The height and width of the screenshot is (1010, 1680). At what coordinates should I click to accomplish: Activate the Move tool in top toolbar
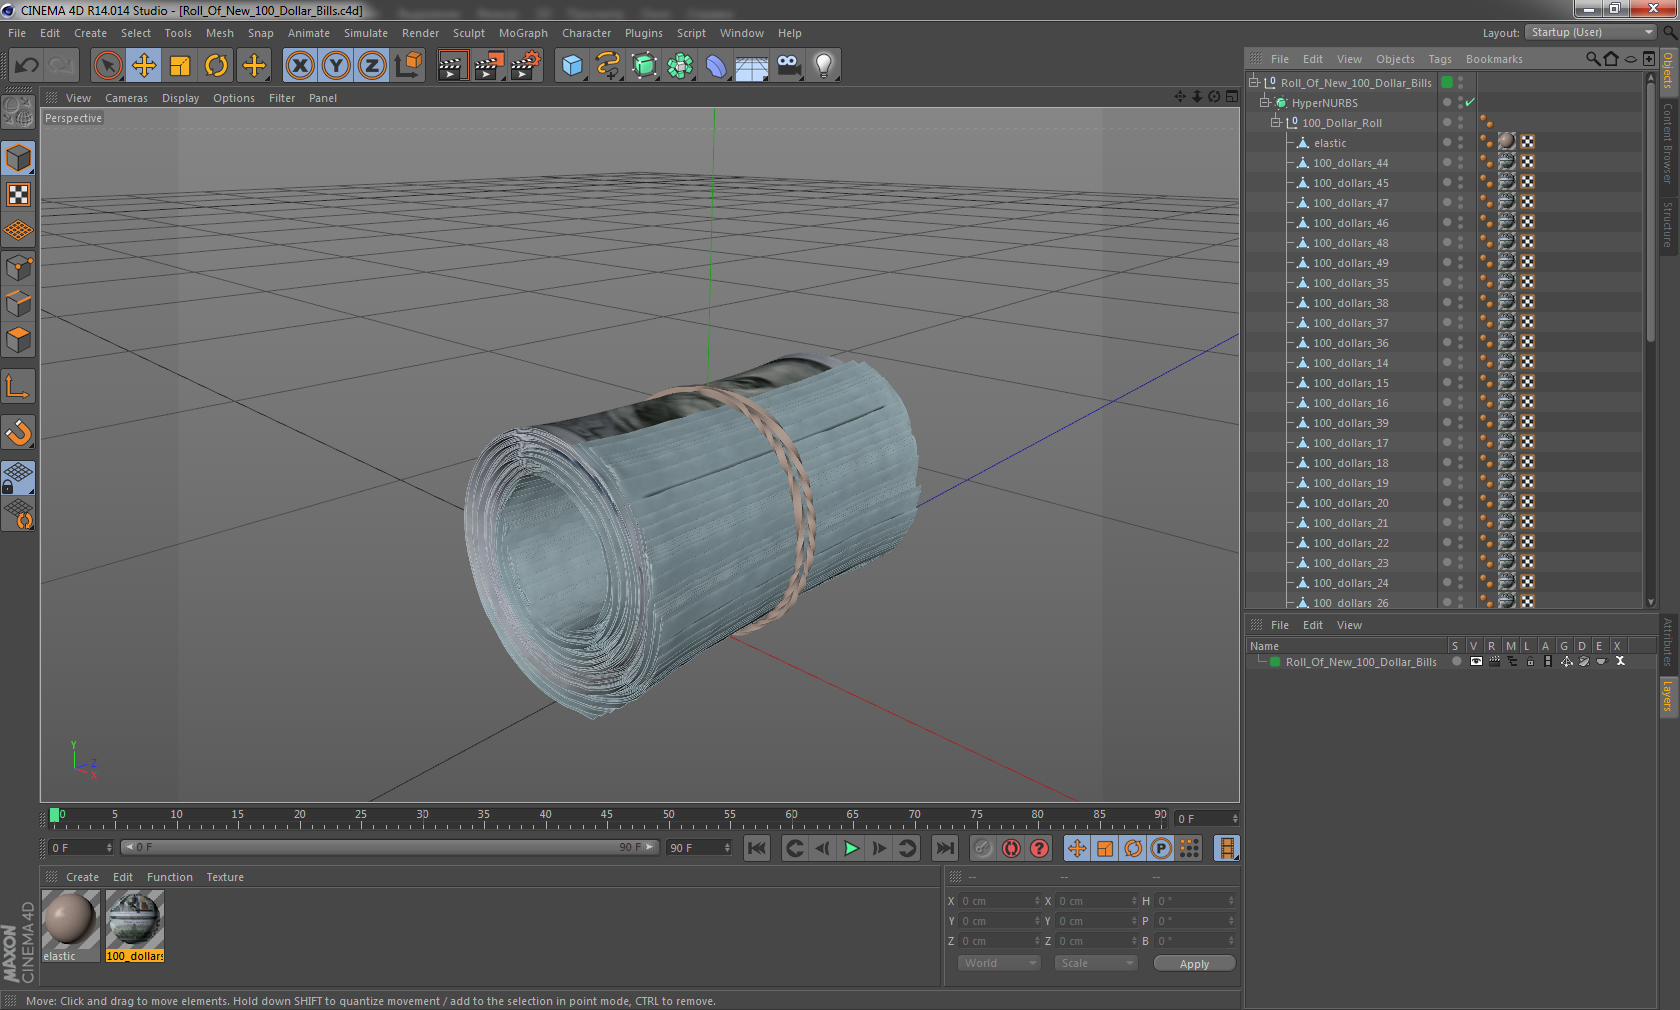(144, 66)
